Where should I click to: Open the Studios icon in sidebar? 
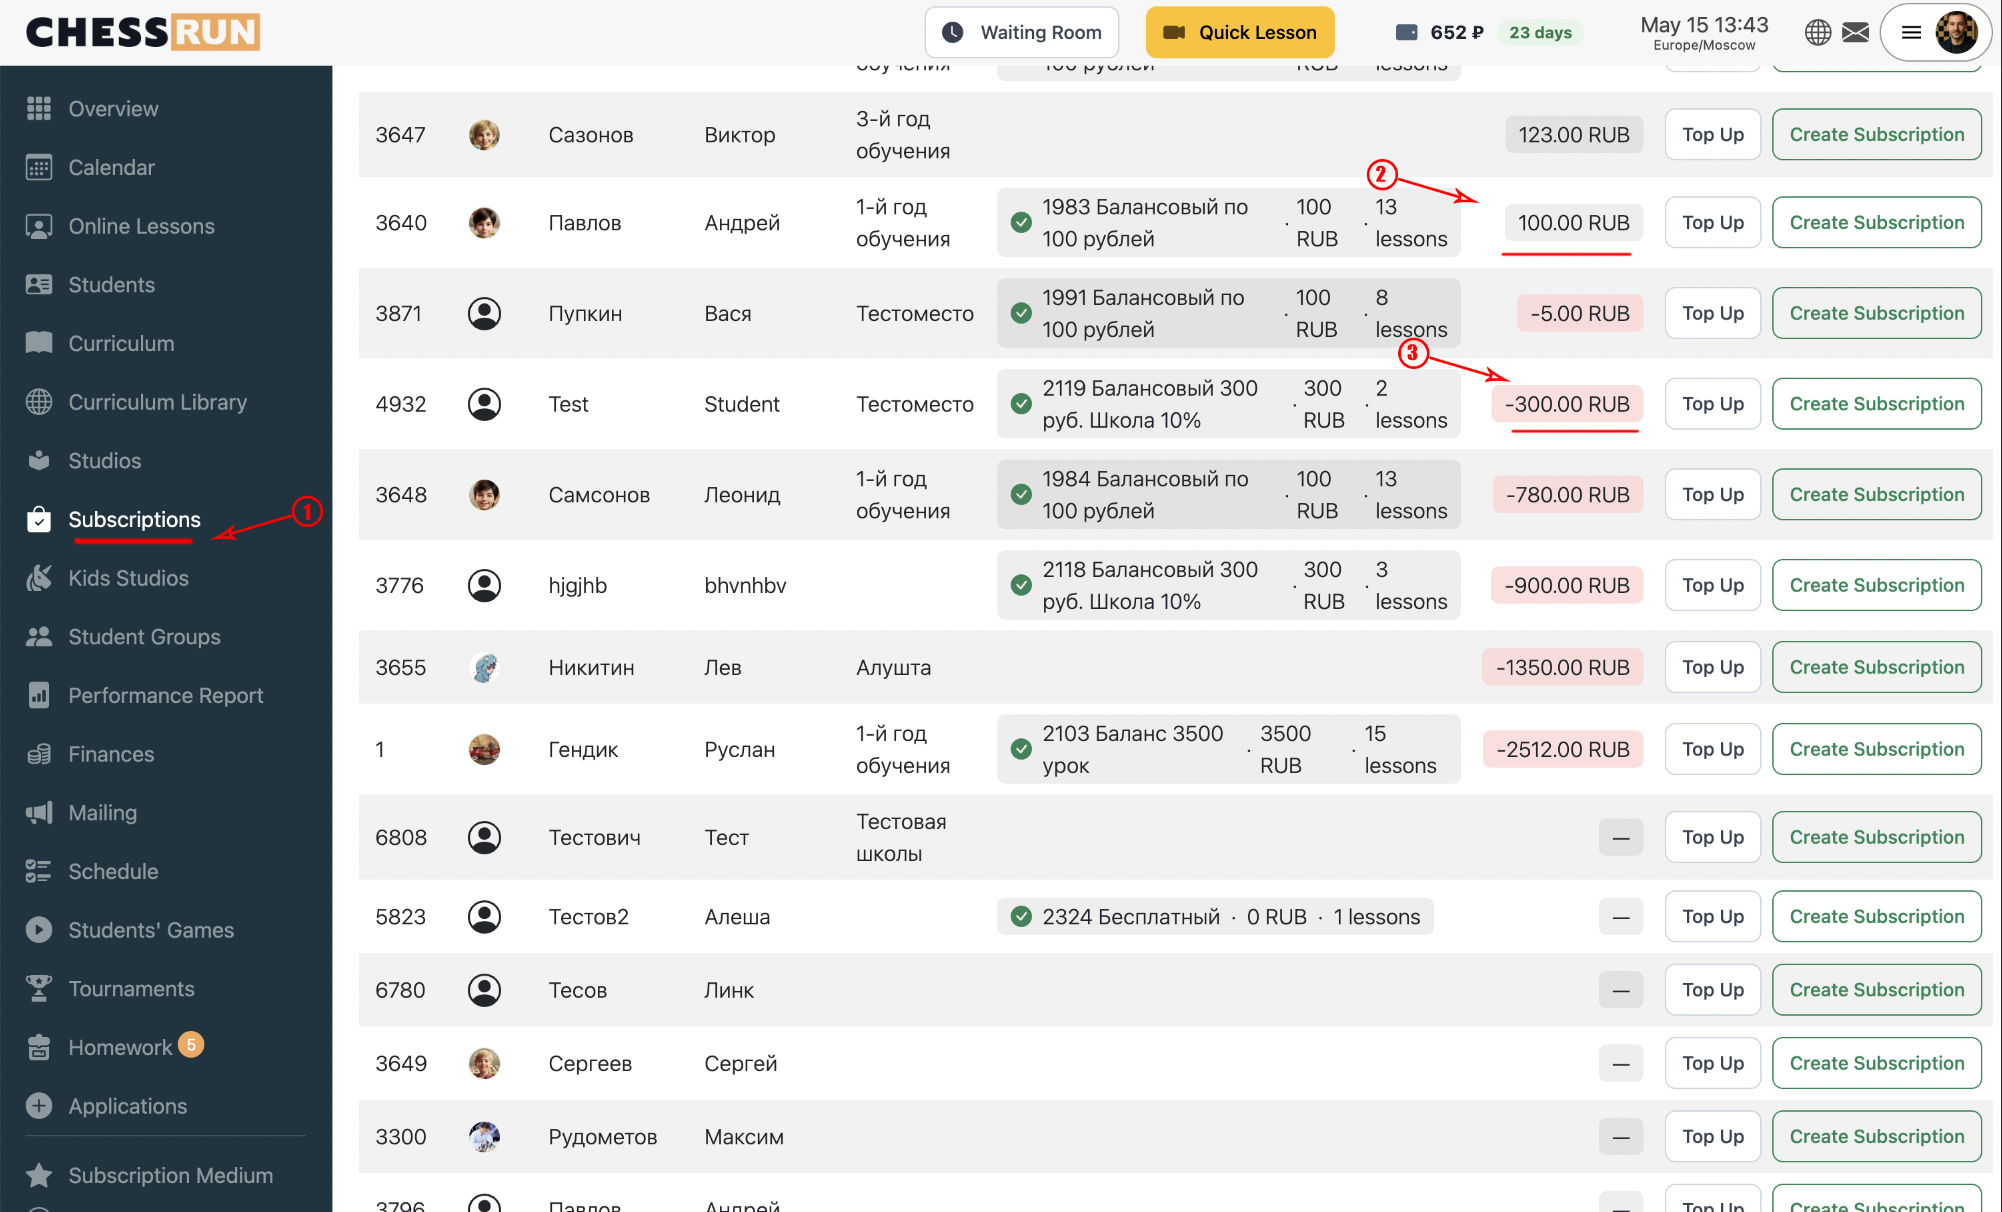[39, 460]
